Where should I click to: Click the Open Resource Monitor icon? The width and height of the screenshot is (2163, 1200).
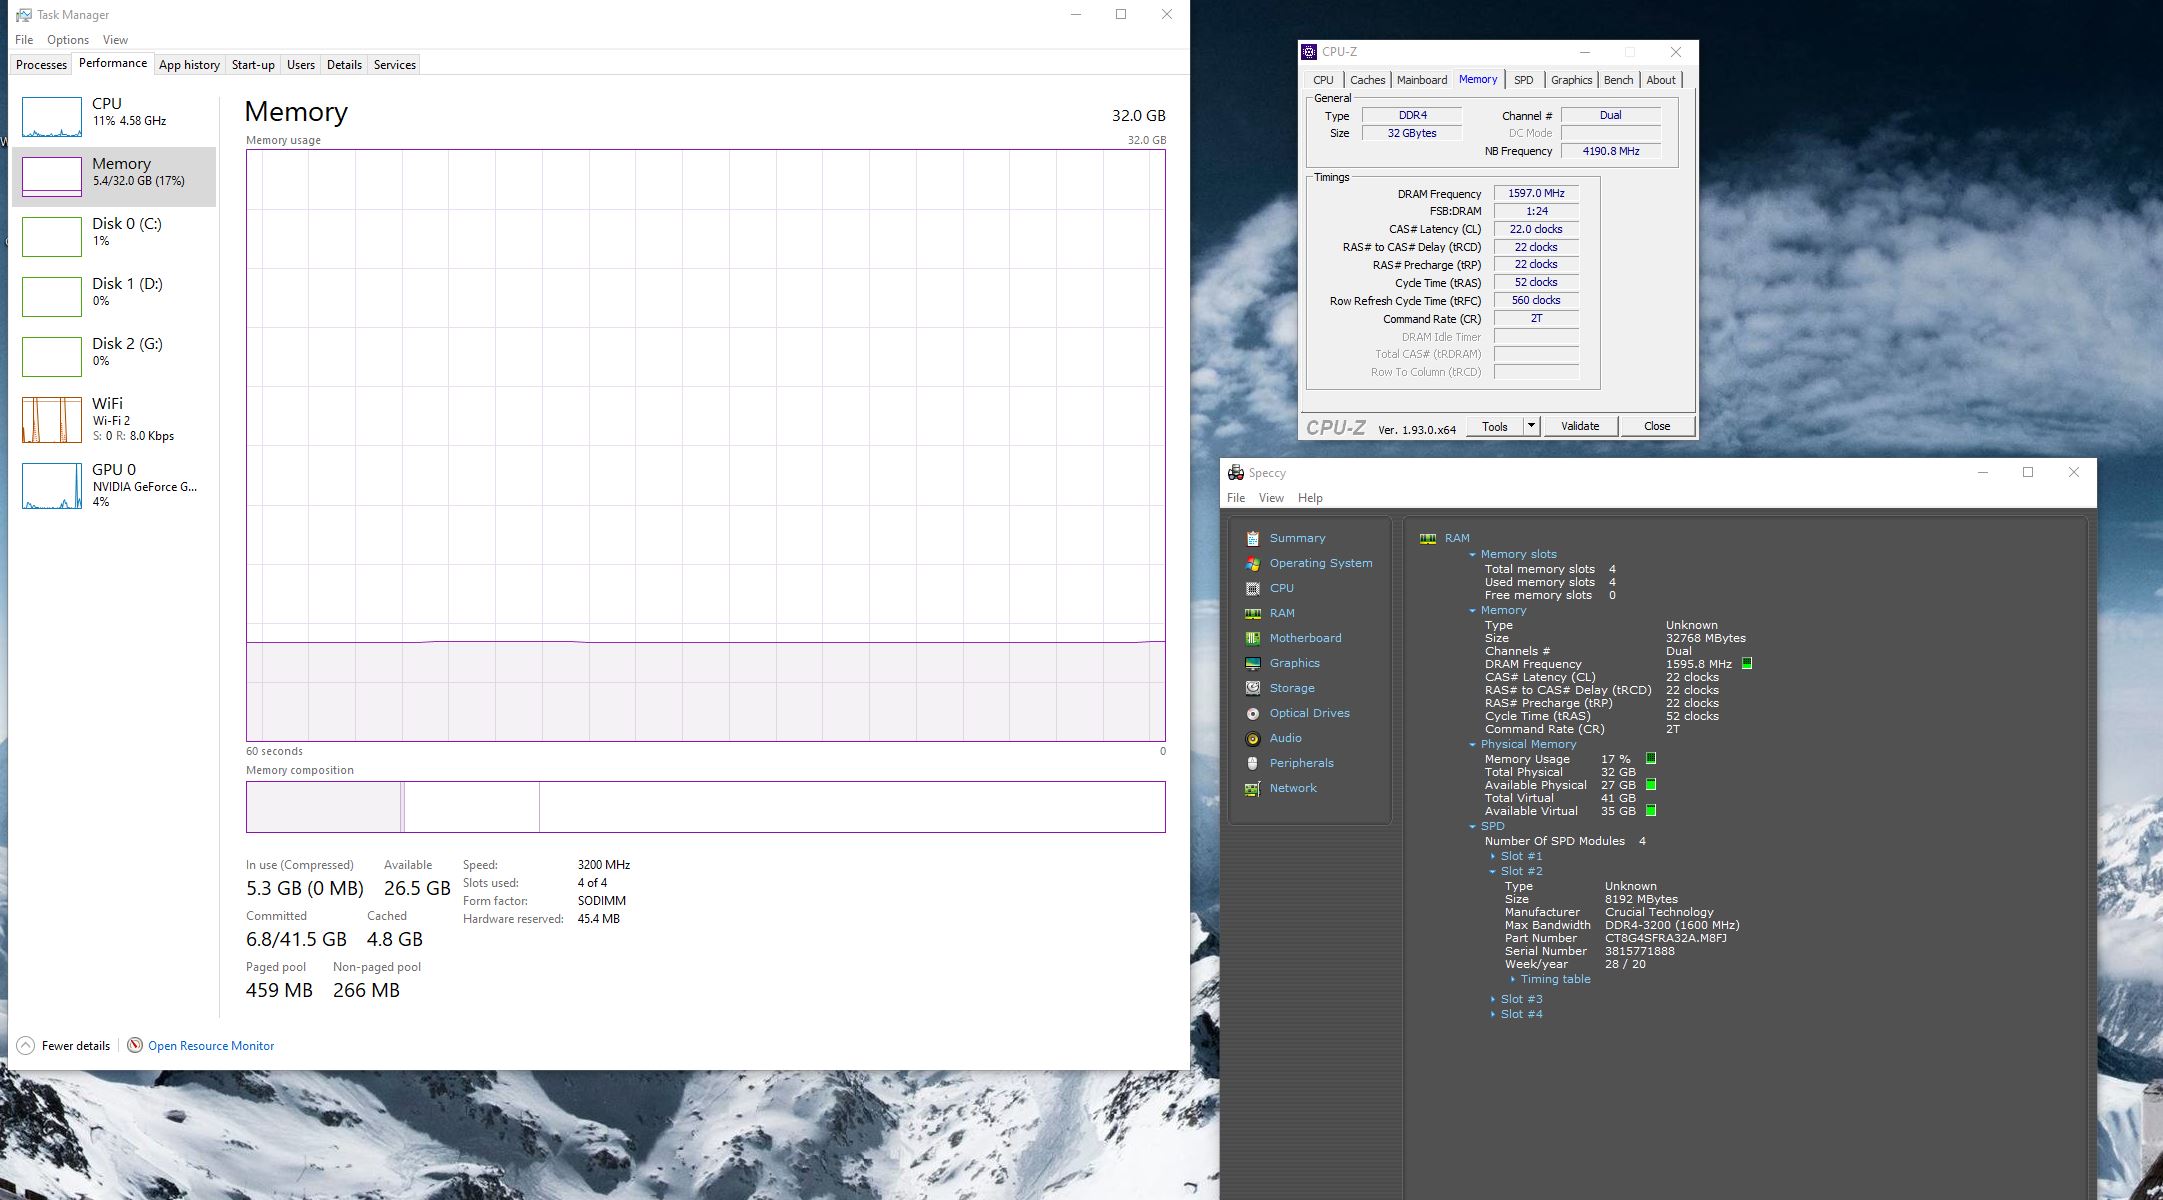pyautogui.click(x=135, y=1045)
